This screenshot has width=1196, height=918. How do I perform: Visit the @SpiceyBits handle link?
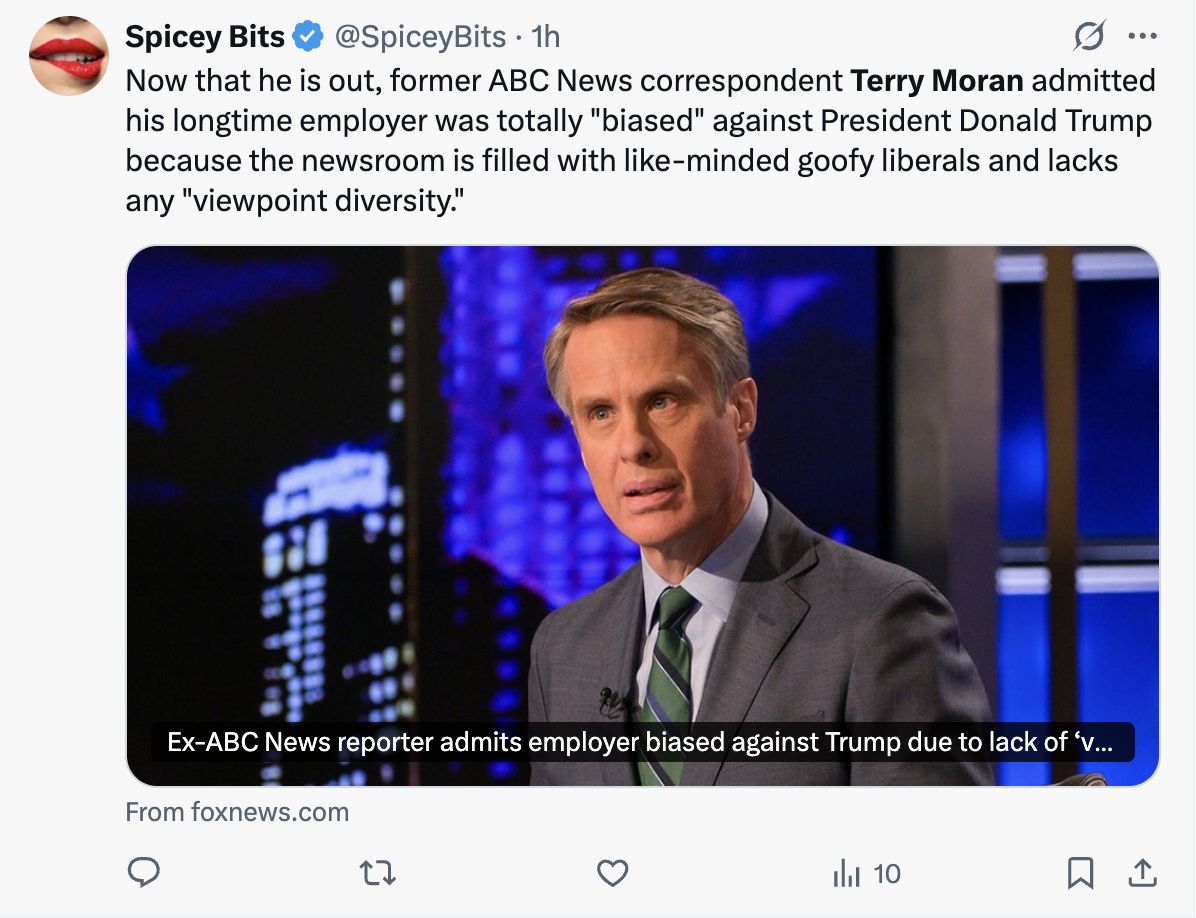(x=419, y=37)
